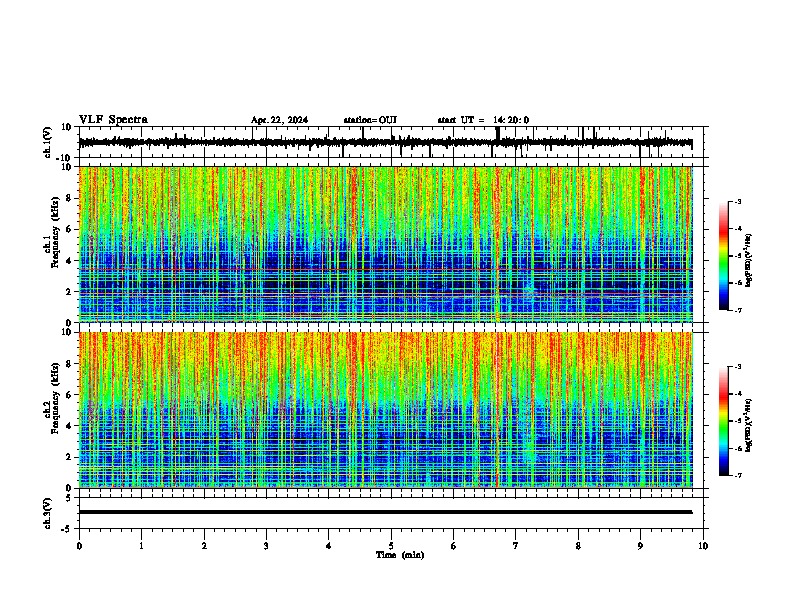
Task: Click time axis tick label "5"
Action: 391,546
